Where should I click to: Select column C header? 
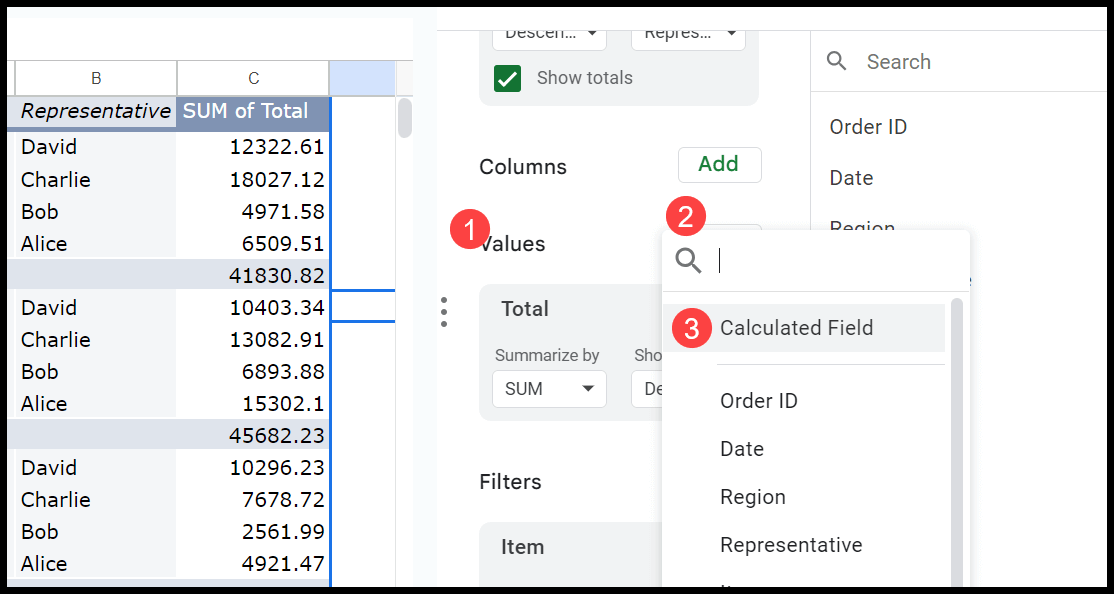254,78
